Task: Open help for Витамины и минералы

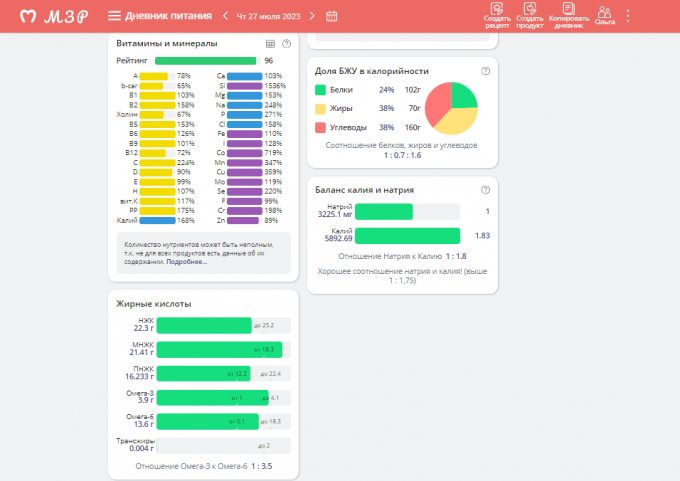Action: [287, 44]
